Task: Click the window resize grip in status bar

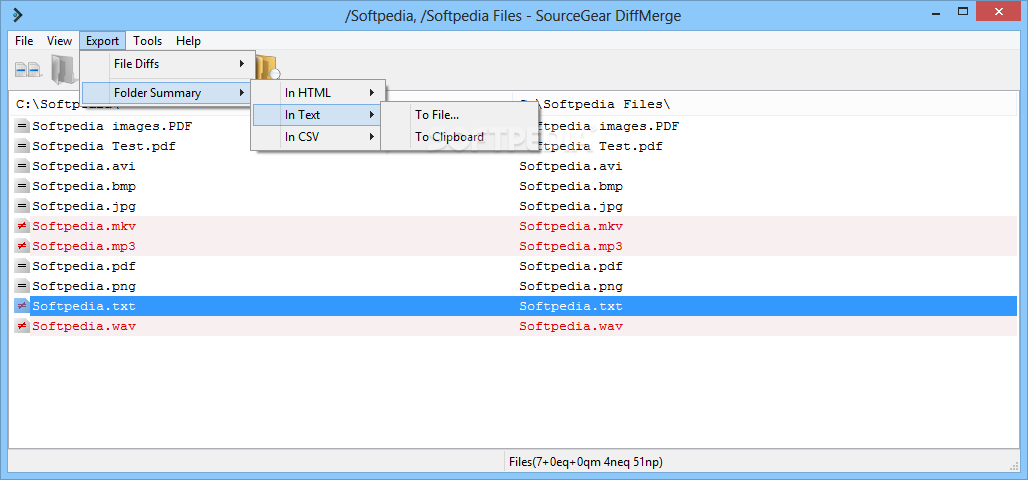Action: [x=1013, y=464]
